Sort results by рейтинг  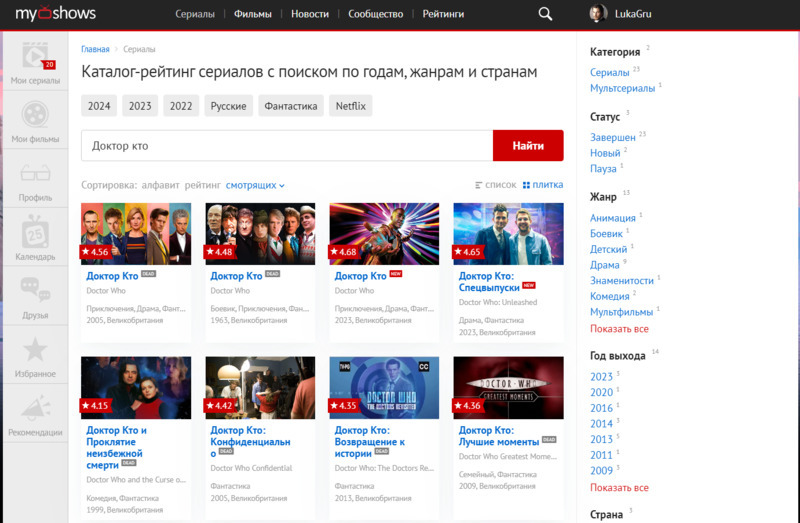(x=203, y=185)
